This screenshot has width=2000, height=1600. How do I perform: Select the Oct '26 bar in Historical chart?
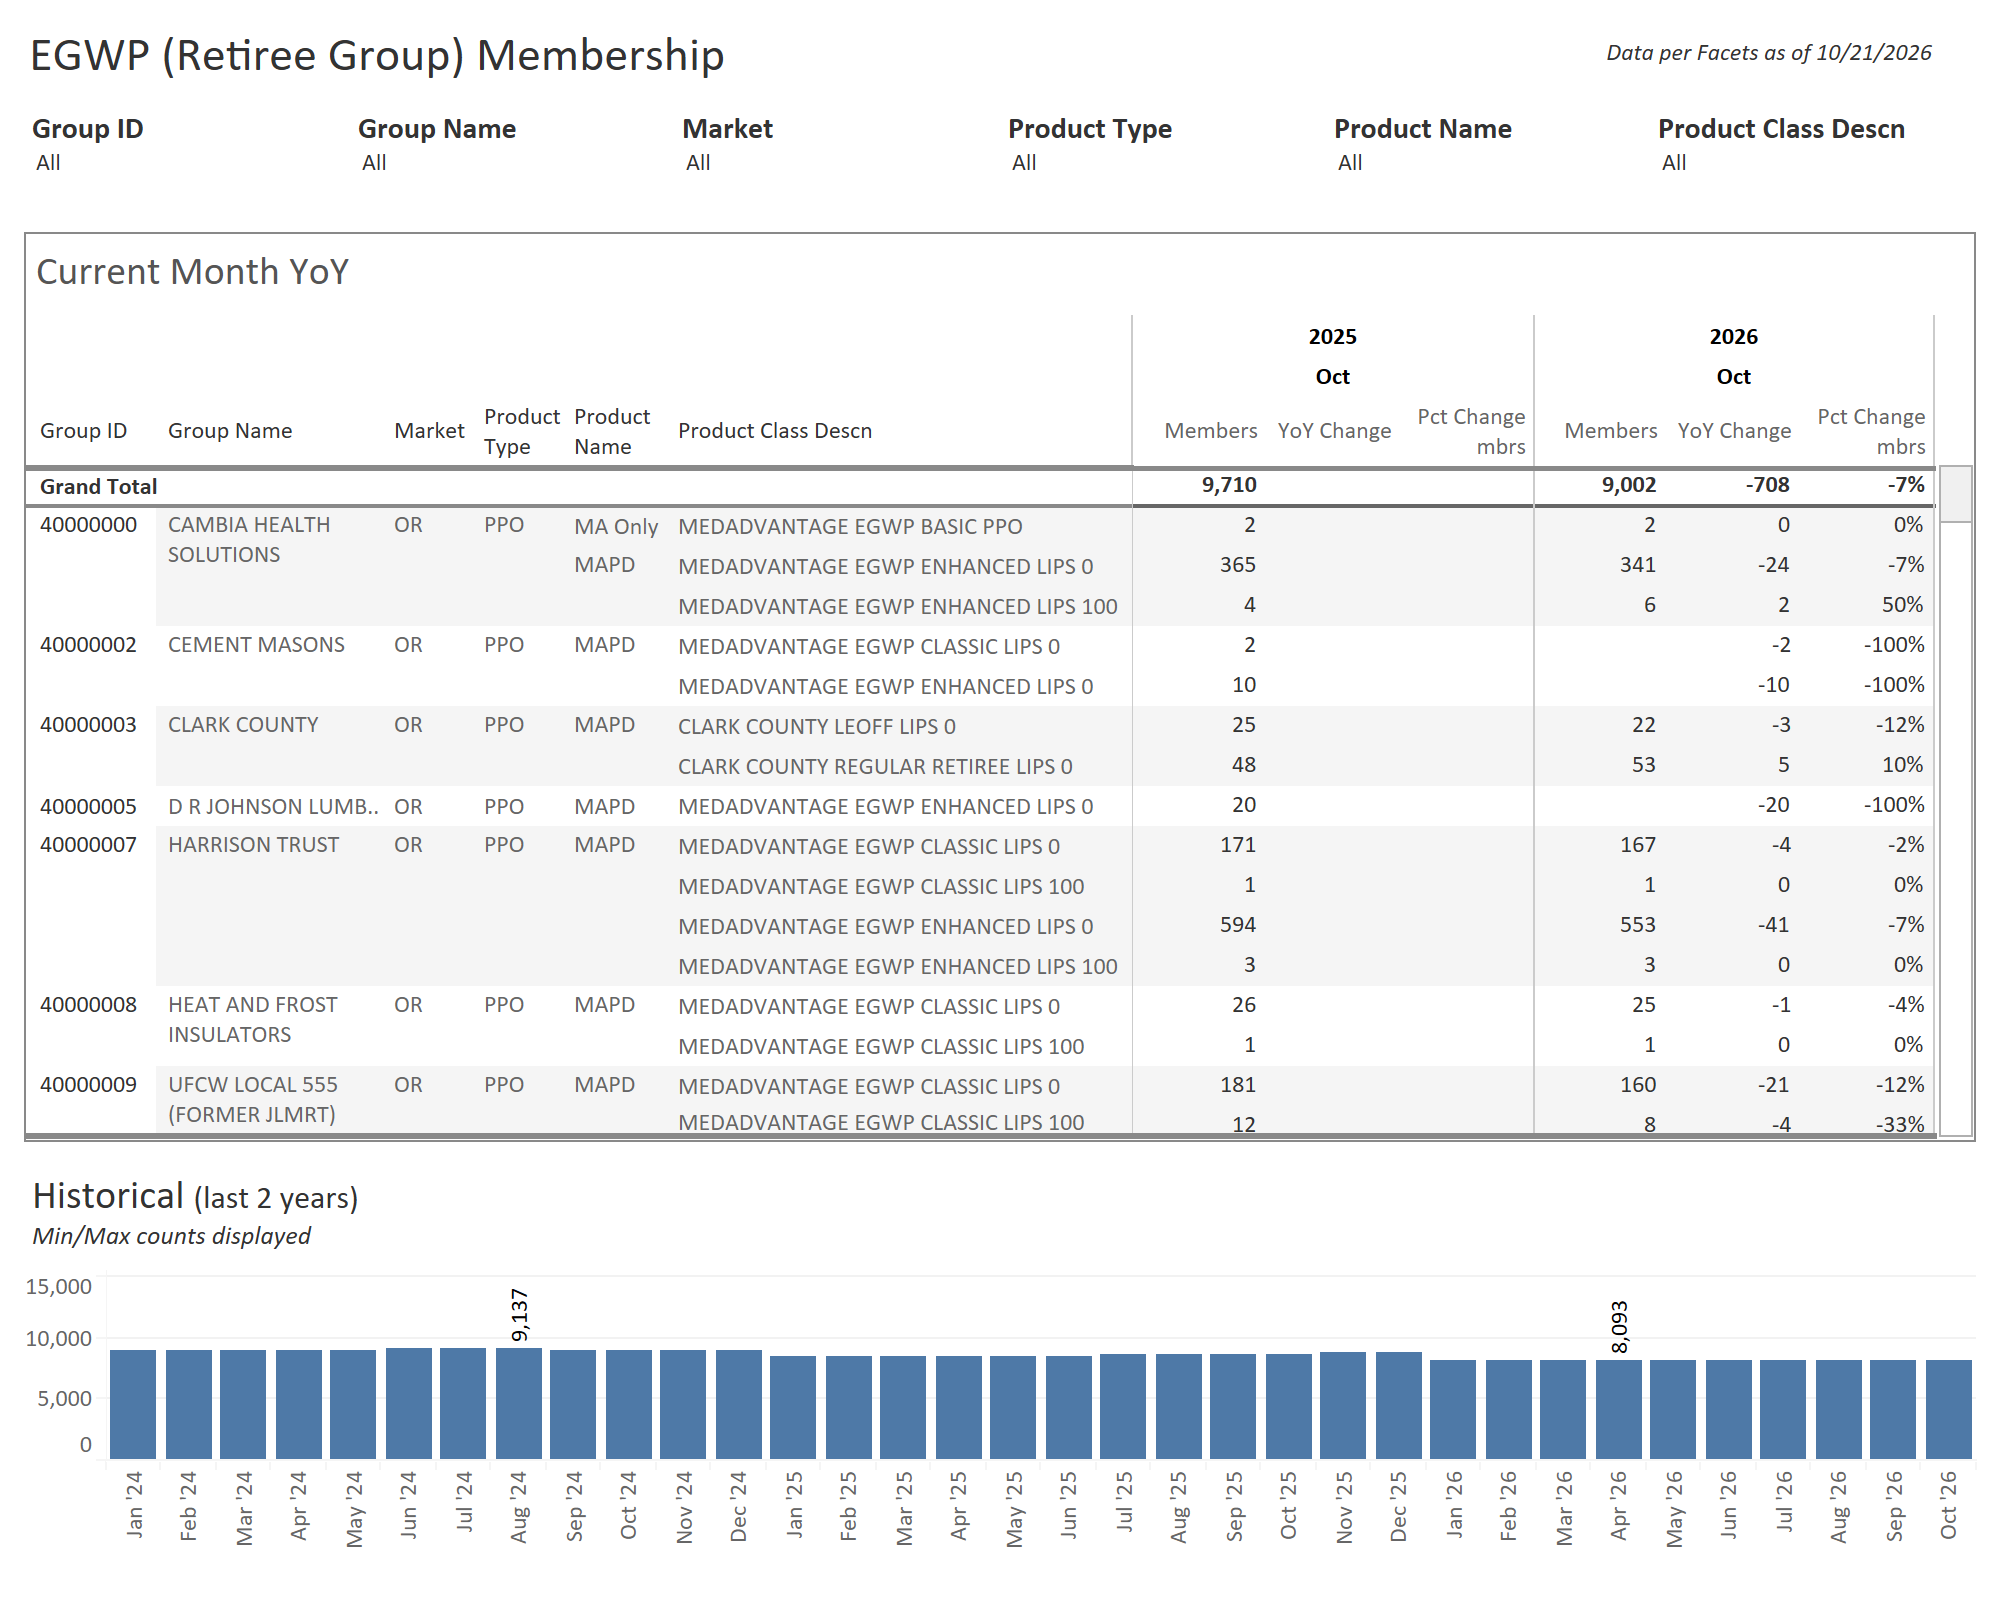1949,1410
